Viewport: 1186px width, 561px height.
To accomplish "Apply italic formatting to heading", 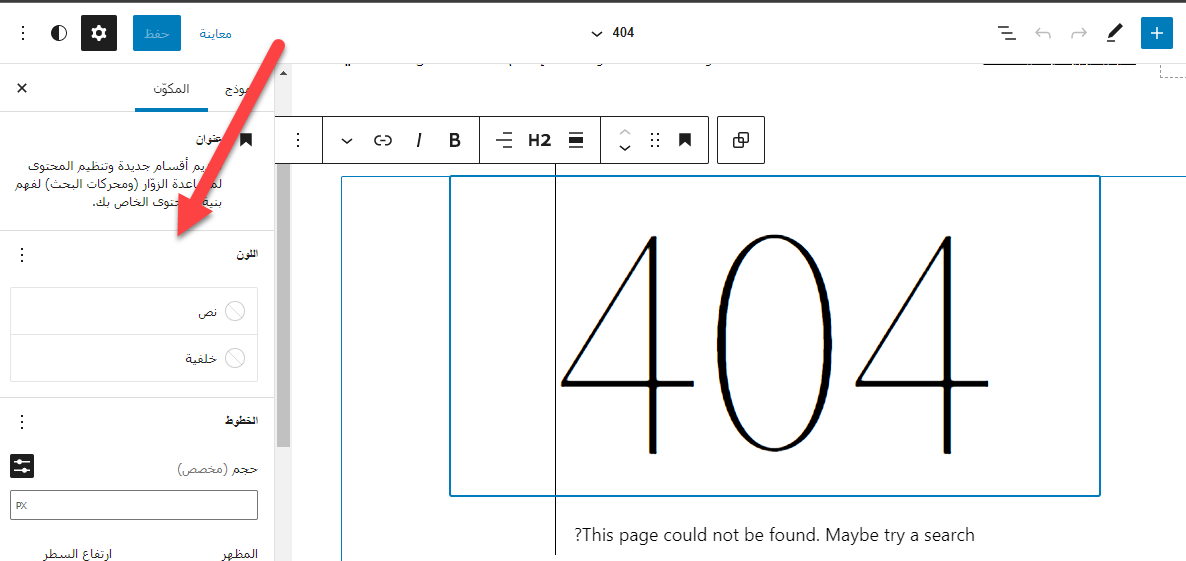I will coord(419,140).
